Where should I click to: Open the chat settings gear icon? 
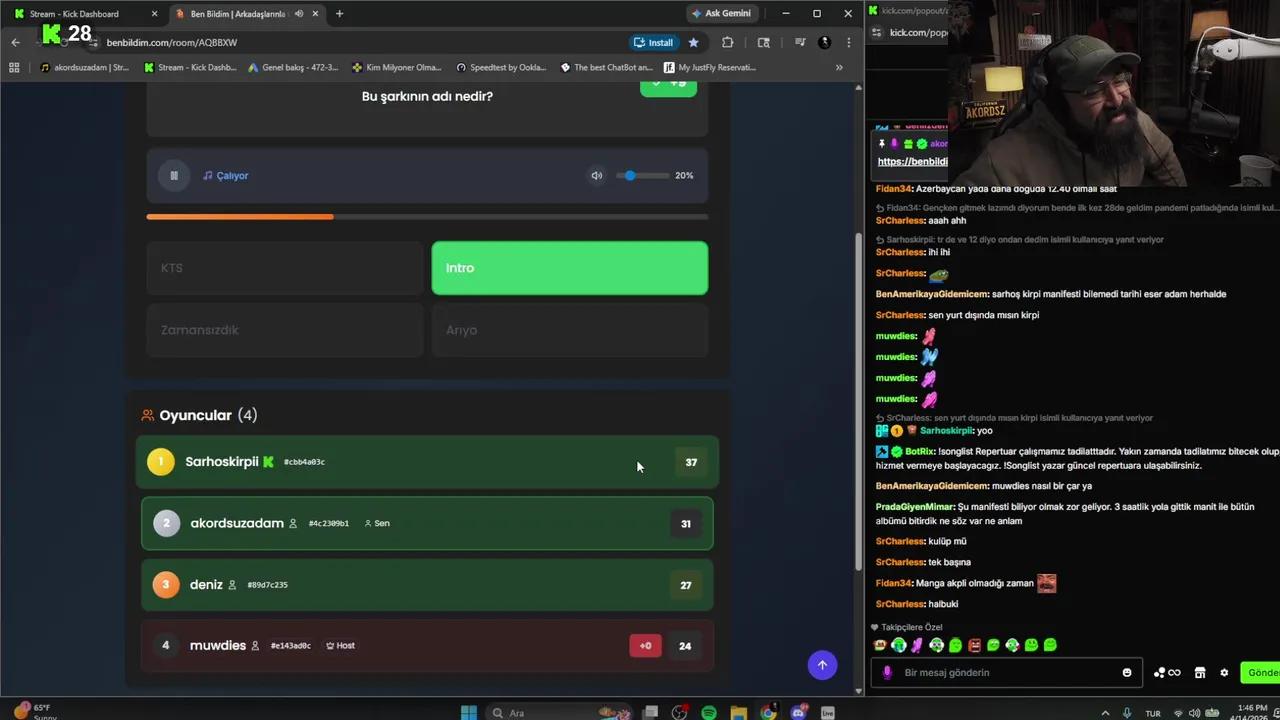tap(1224, 672)
